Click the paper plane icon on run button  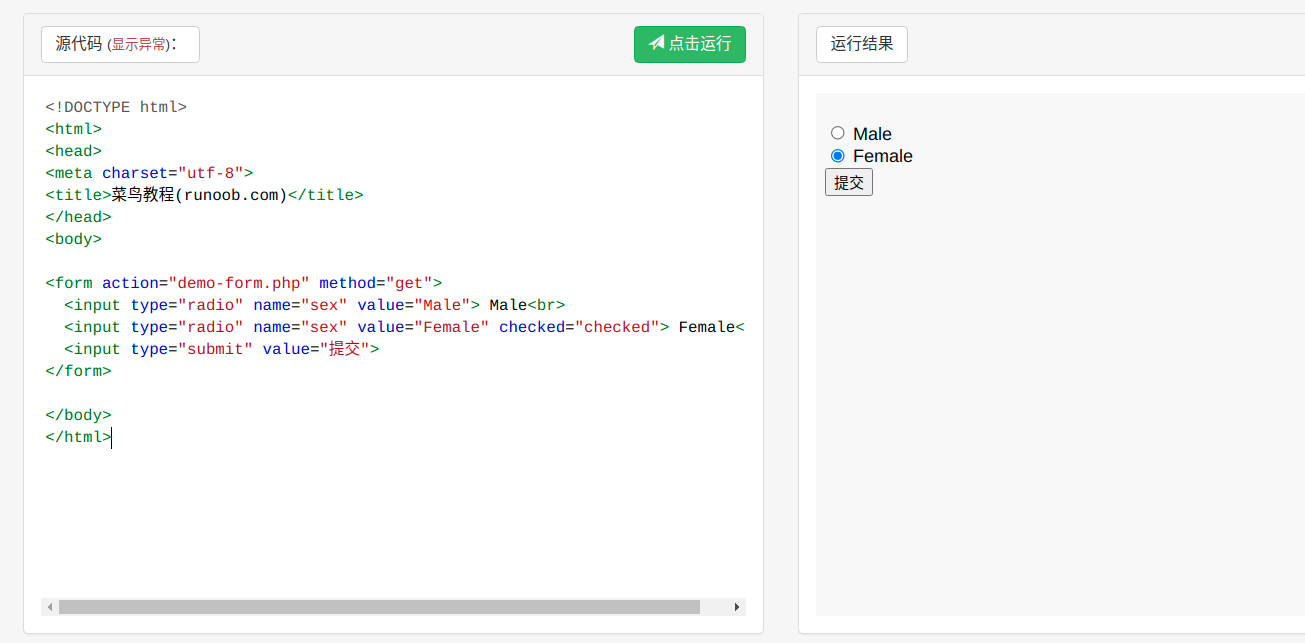(x=656, y=43)
